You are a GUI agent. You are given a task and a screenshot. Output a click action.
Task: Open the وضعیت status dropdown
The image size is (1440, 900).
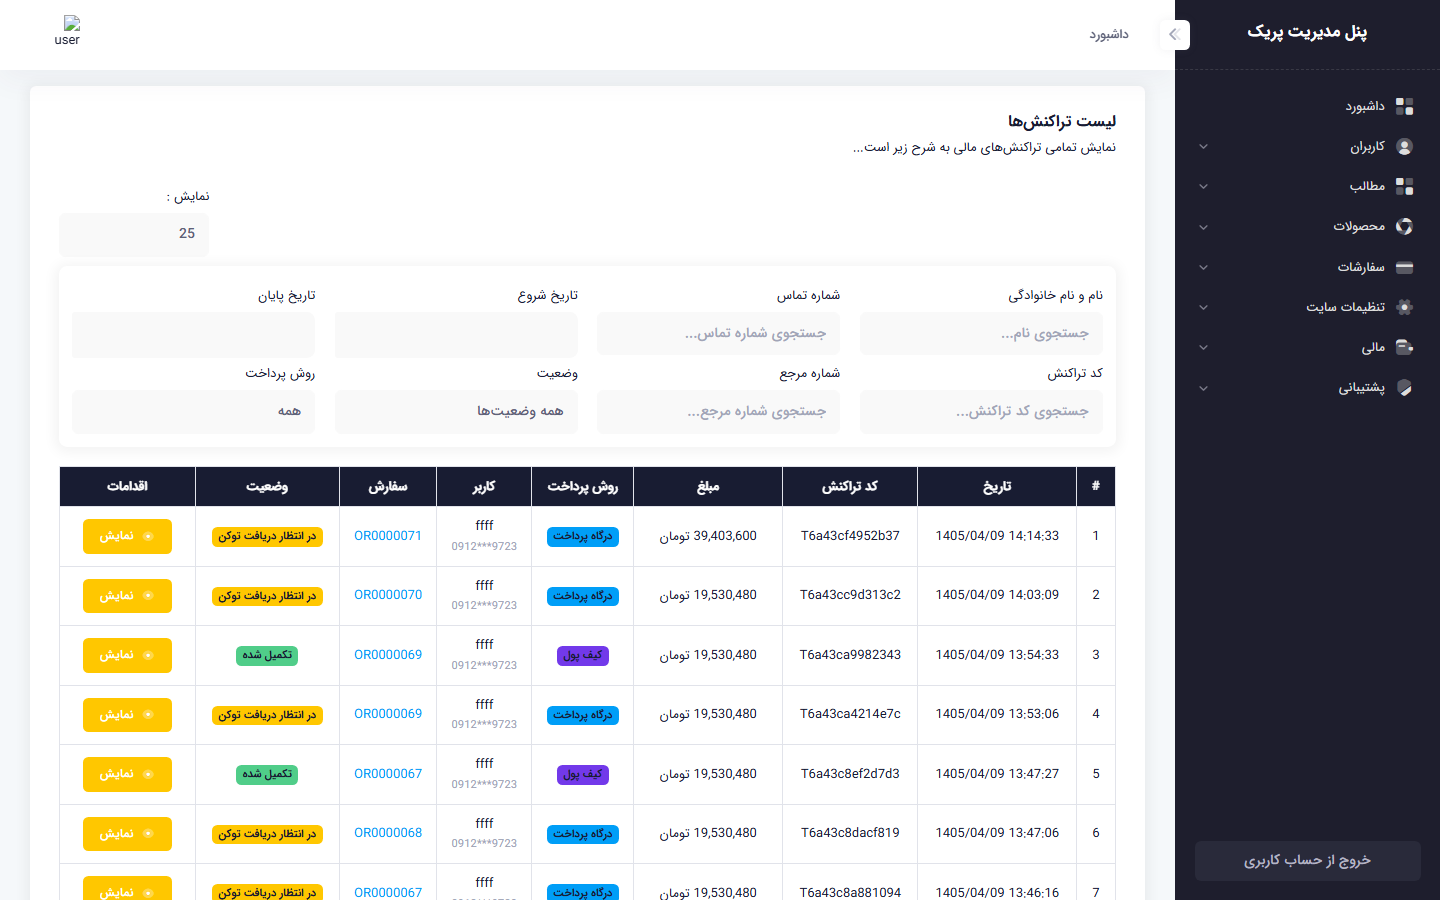pyautogui.click(x=456, y=411)
